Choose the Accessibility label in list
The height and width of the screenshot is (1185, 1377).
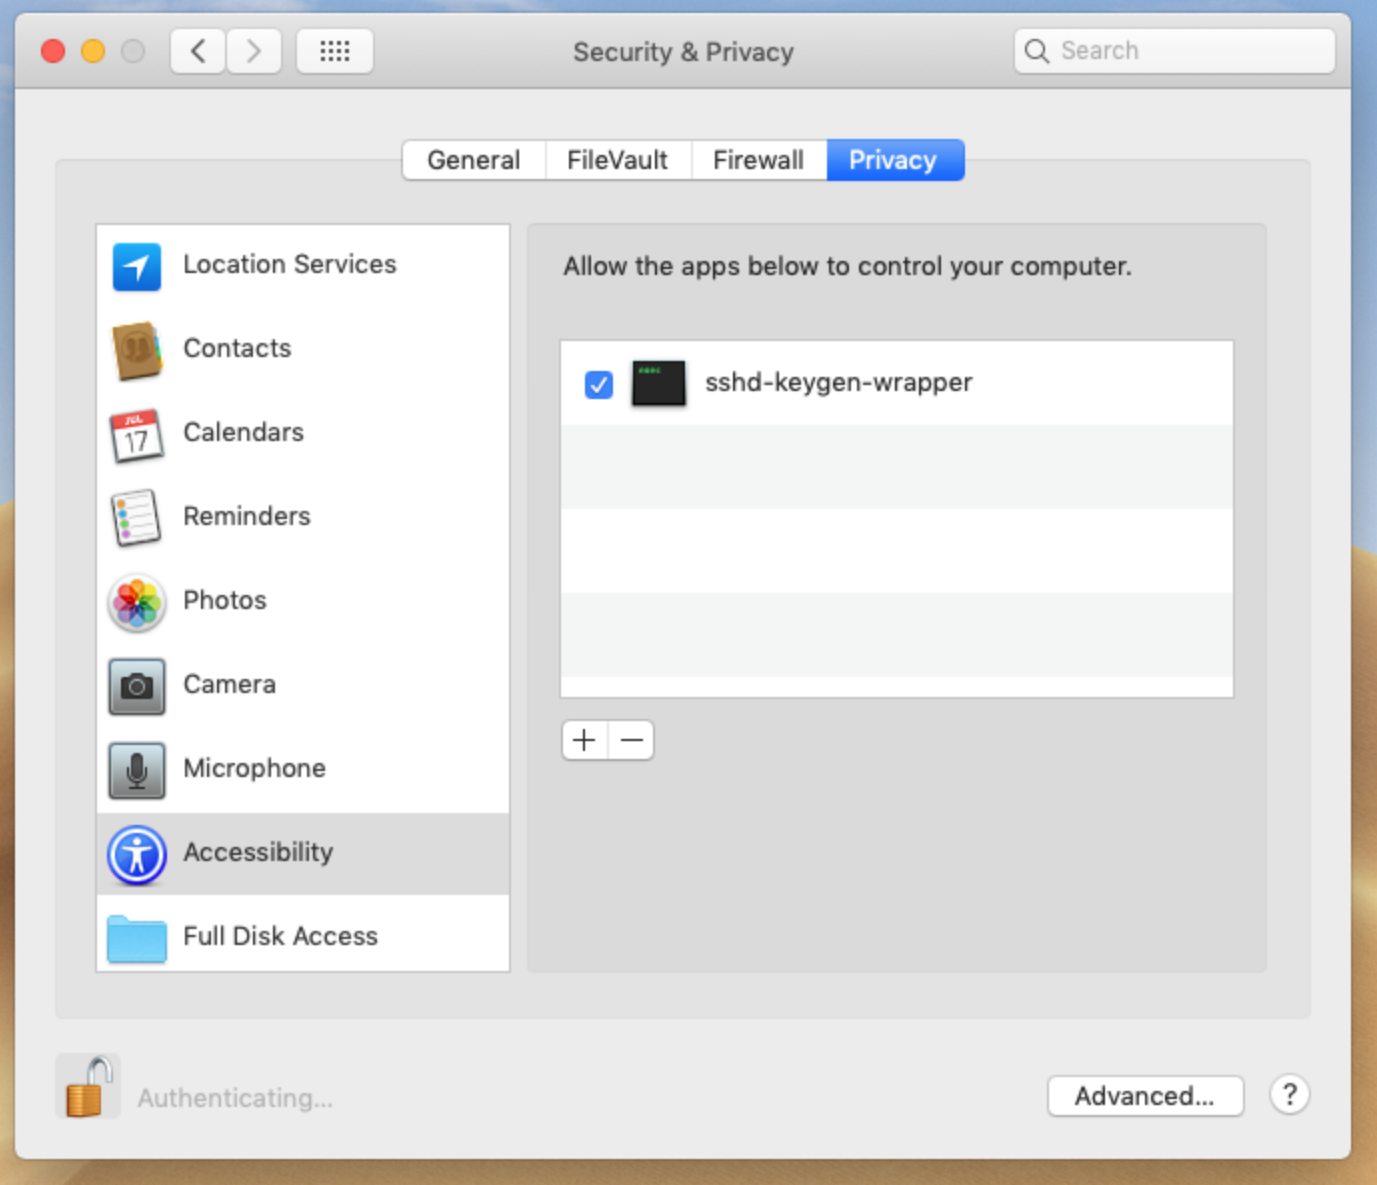coord(258,852)
